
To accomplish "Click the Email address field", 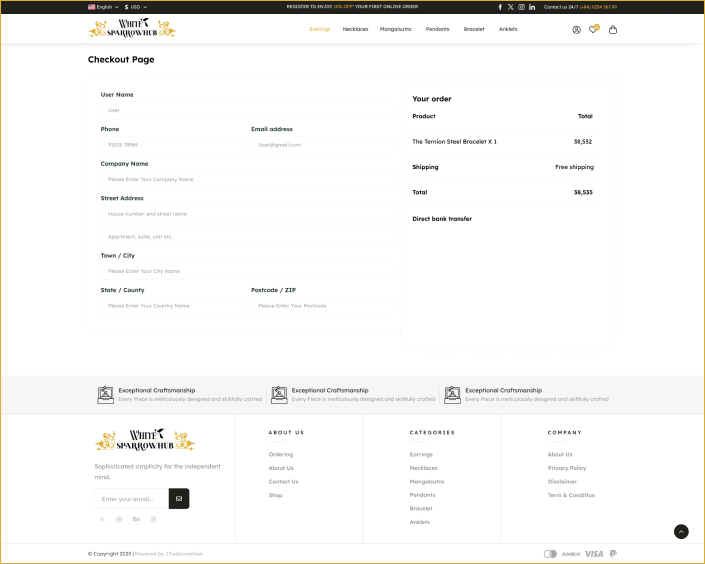I will [320, 145].
